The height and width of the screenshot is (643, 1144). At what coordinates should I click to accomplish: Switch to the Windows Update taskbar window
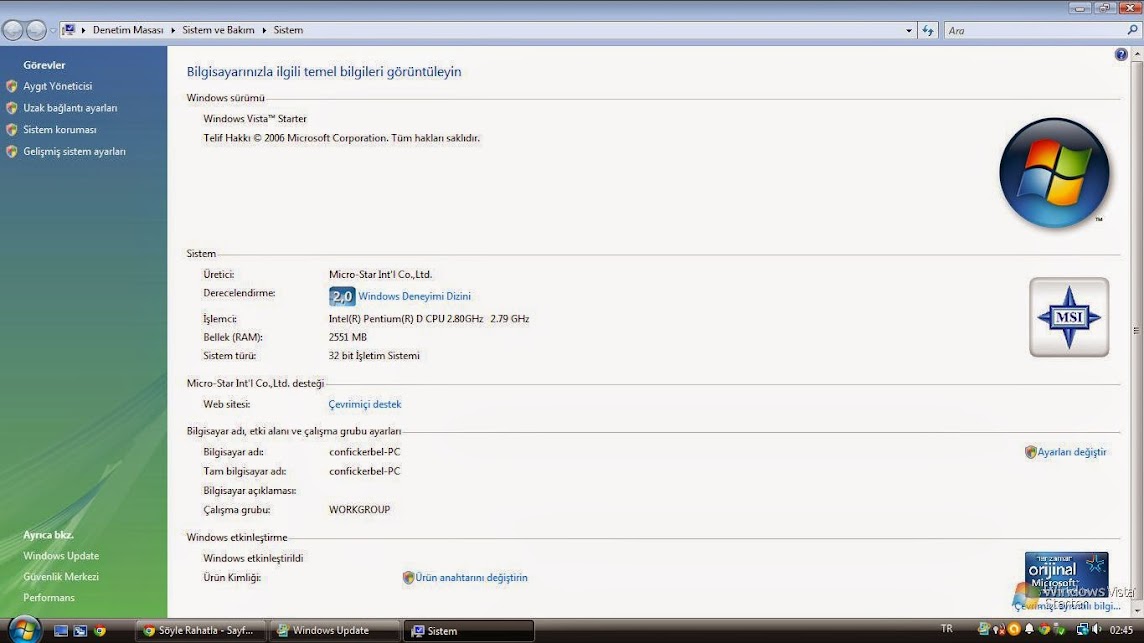(x=331, y=631)
